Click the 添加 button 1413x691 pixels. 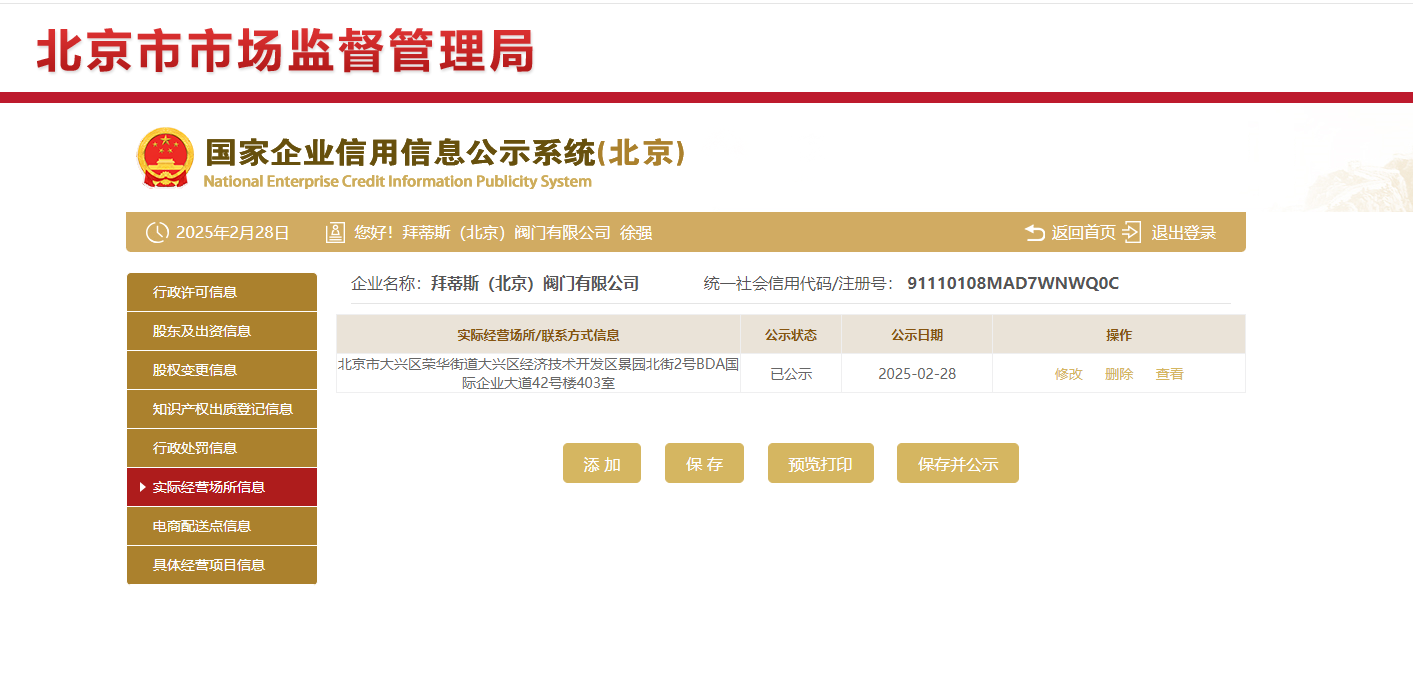click(602, 463)
